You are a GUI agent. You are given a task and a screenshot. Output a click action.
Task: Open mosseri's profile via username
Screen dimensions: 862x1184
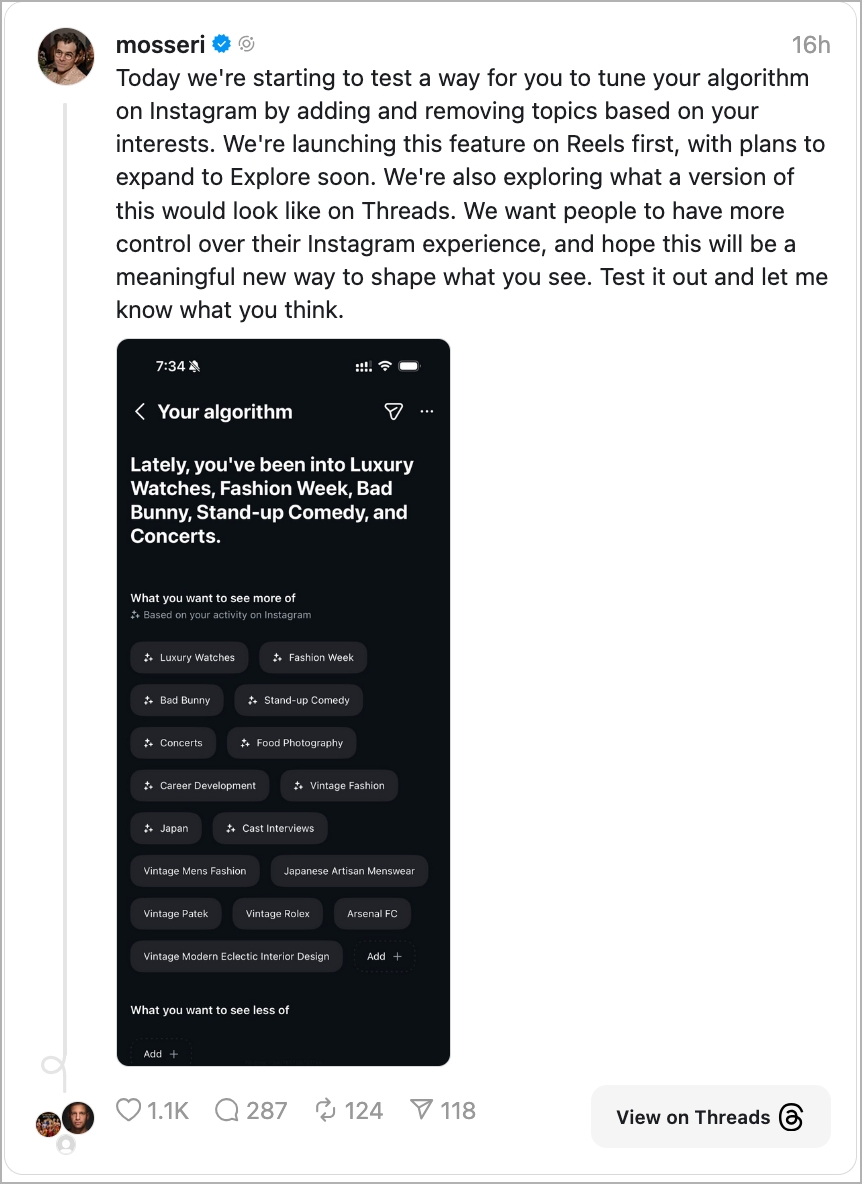click(160, 44)
